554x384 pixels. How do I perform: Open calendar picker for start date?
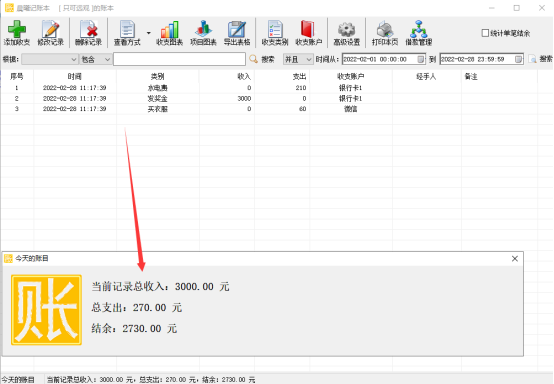click(x=420, y=59)
